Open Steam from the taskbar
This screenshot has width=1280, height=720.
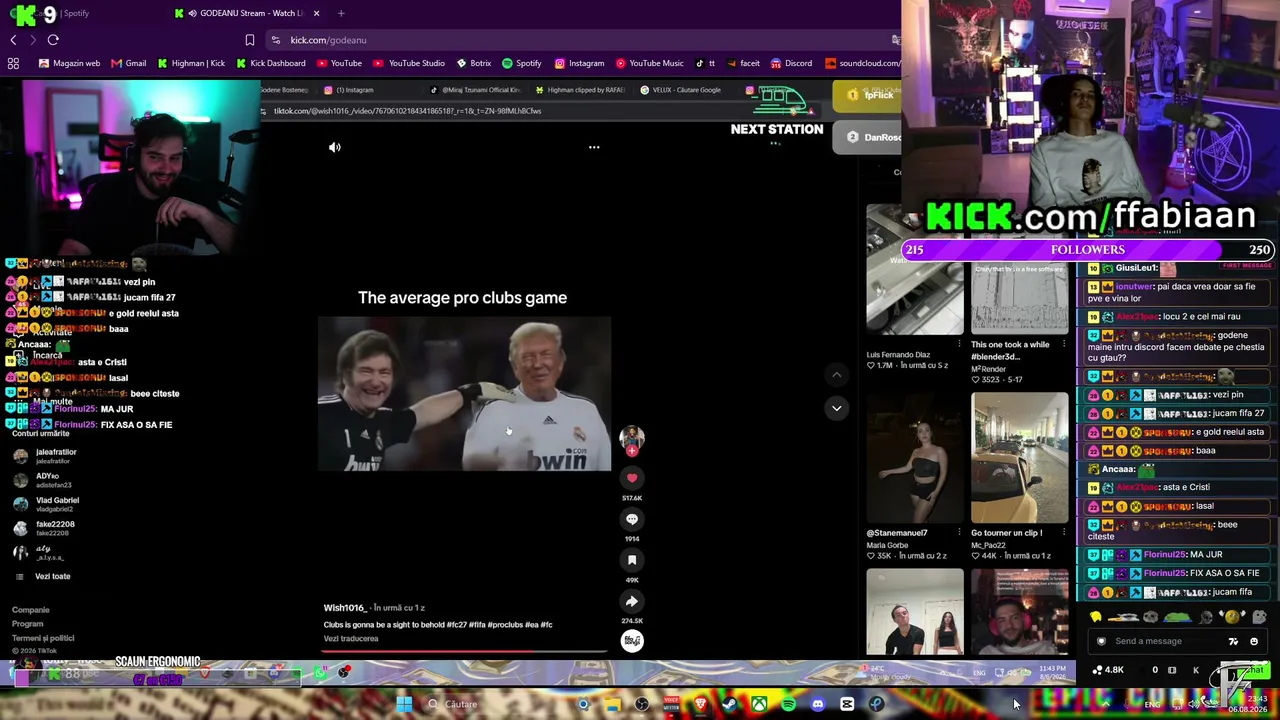[730, 704]
